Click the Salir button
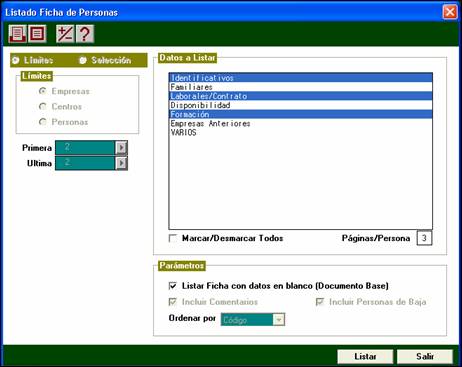 coord(425,357)
